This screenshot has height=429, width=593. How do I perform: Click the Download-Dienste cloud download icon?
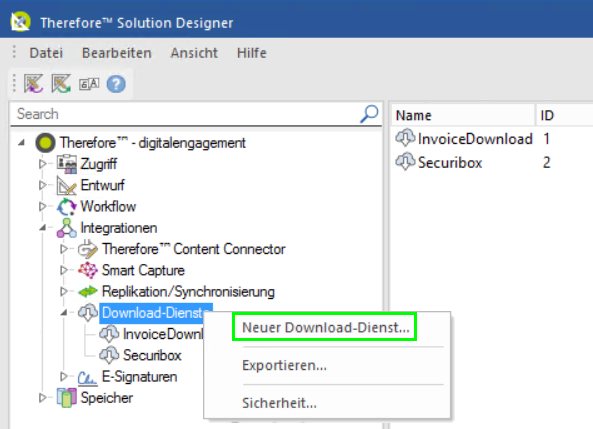88,313
